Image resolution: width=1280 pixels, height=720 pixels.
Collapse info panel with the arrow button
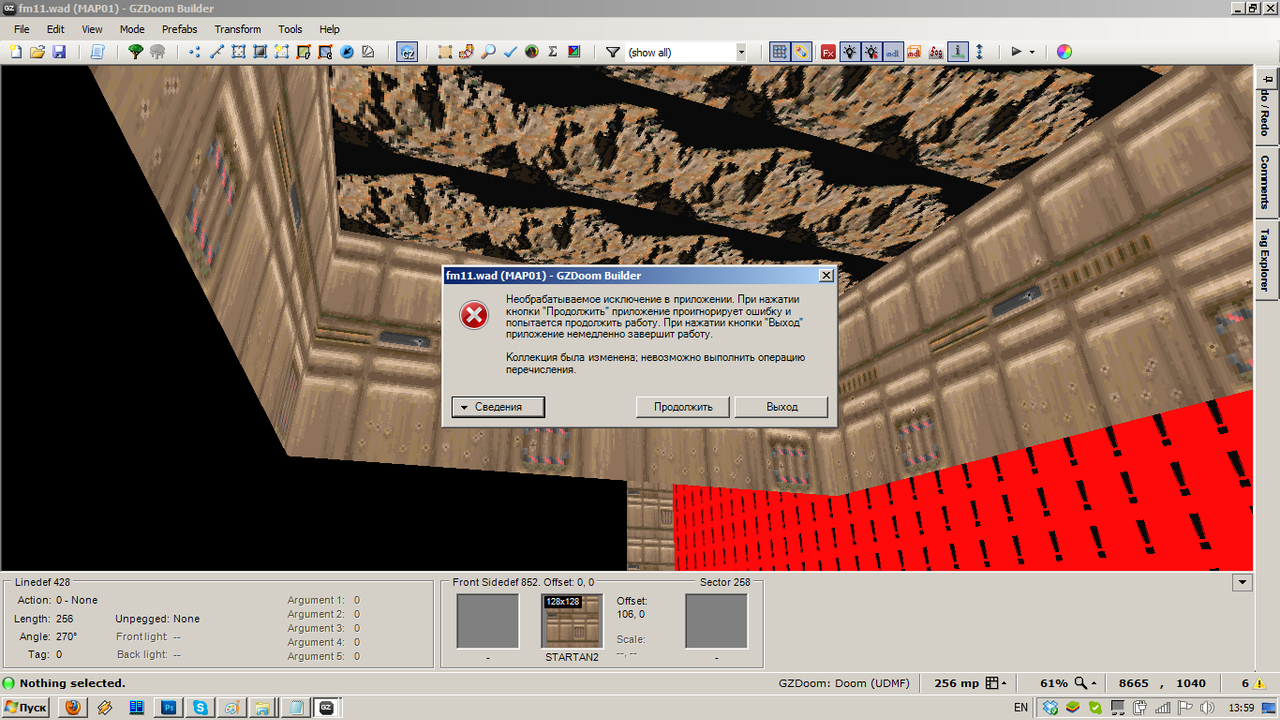pos(1243,582)
